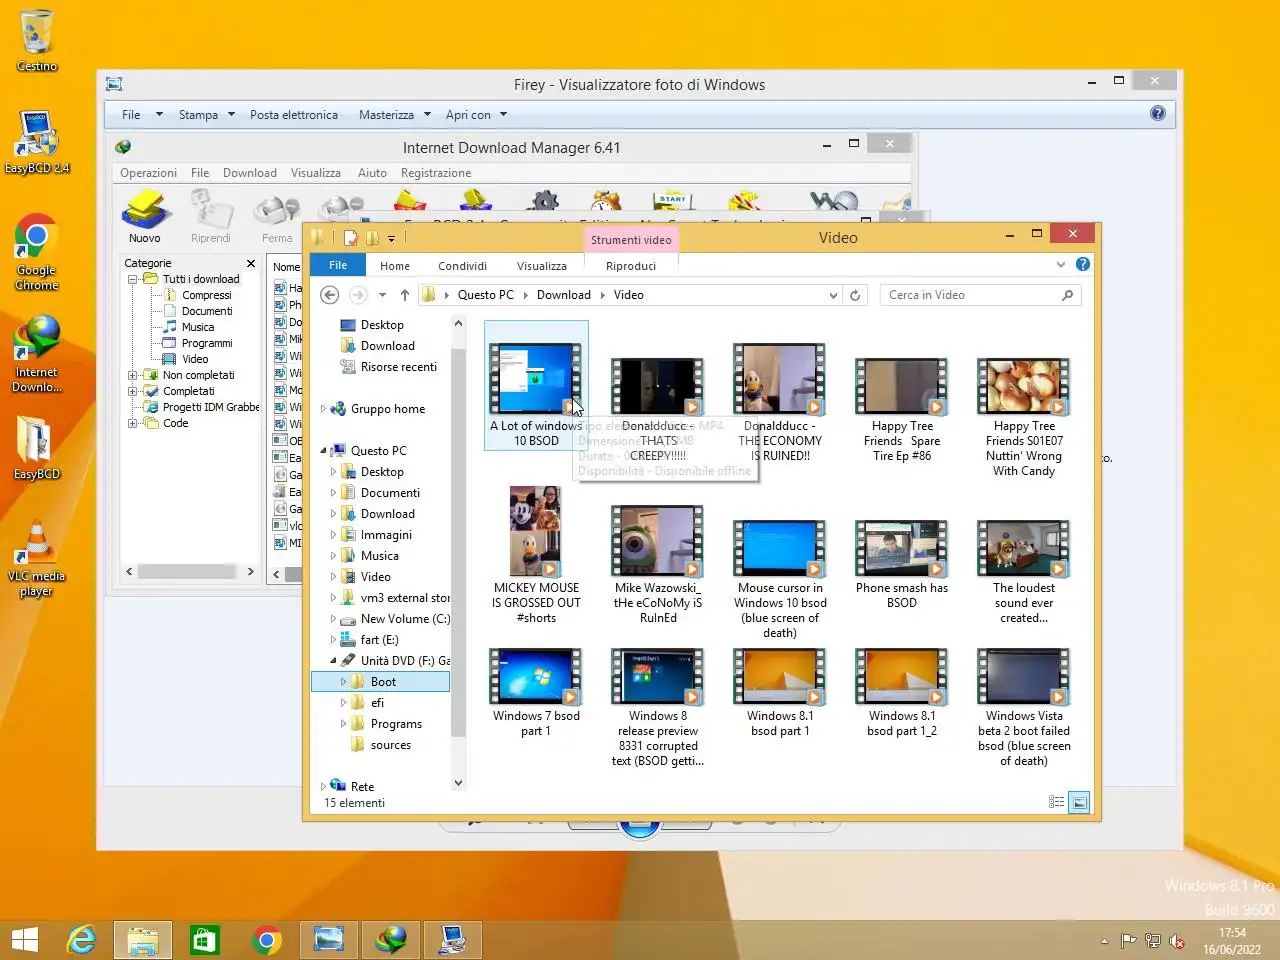Open the Apri con dropdown menu
The width and height of the screenshot is (1280, 960).
click(477, 115)
